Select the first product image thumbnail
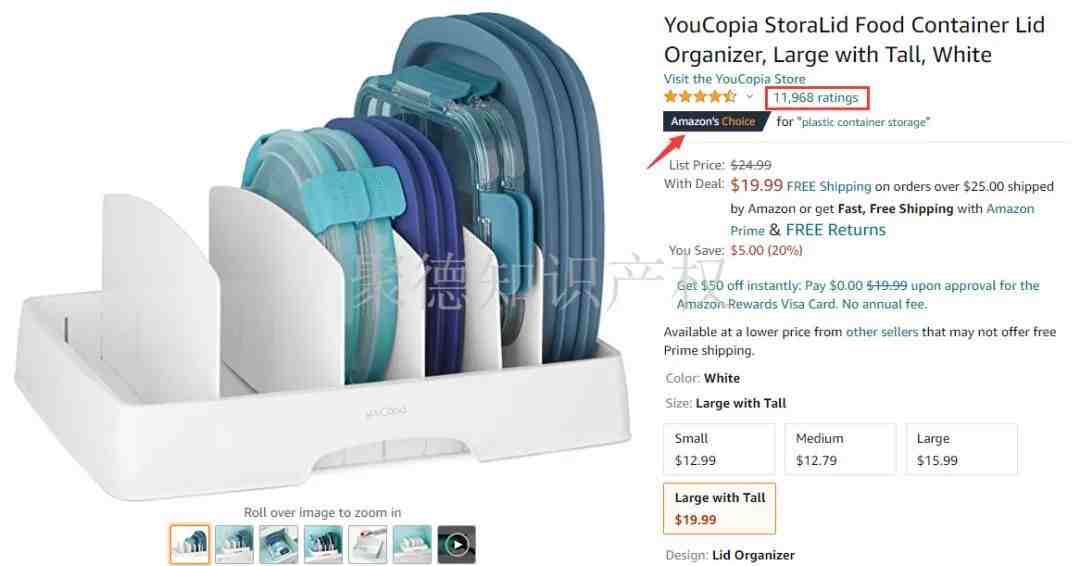Screen dimensions: 1080x566 190,545
